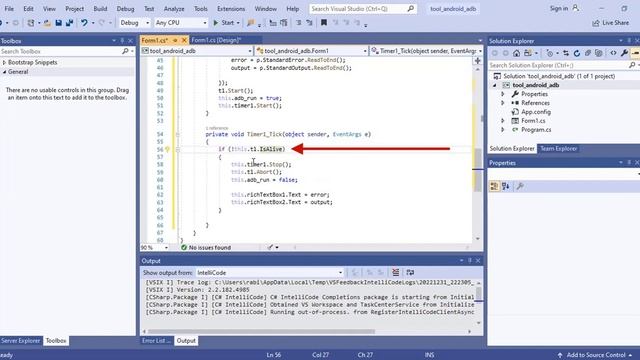The image size is (640, 360).
Task: Click Home icon in Solution Explorer
Action: click(x=516, y=53)
